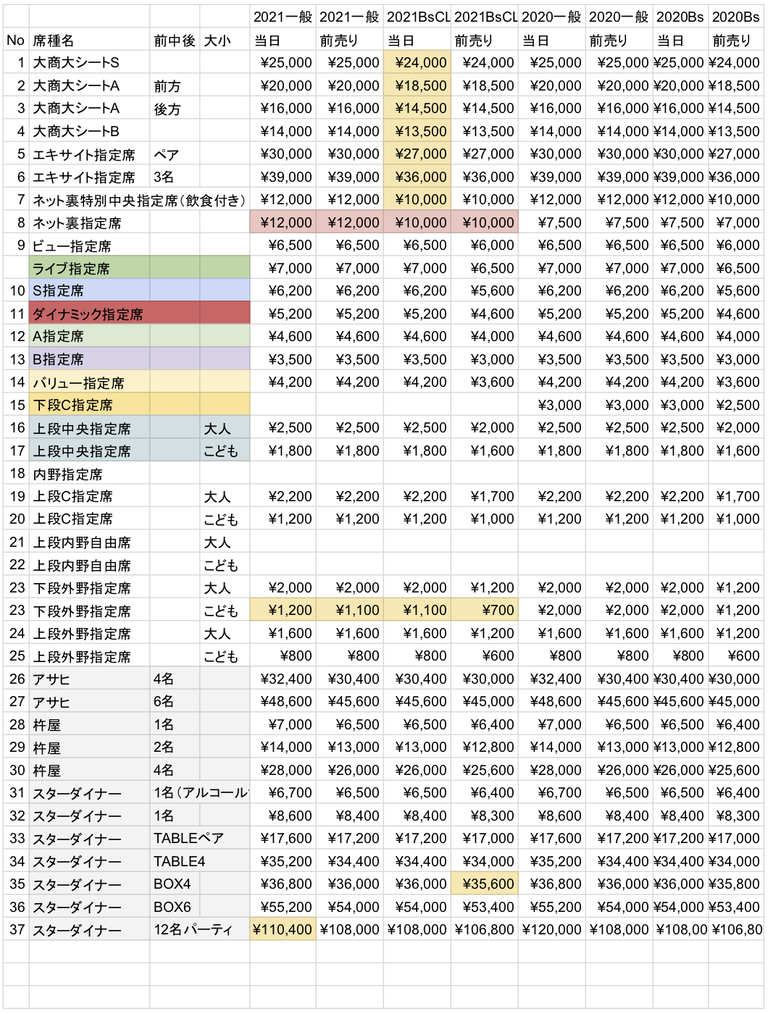This screenshot has width=768, height=1014.
Task: Click こども in row 17 上段中央指定席
Action: click(224, 451)
